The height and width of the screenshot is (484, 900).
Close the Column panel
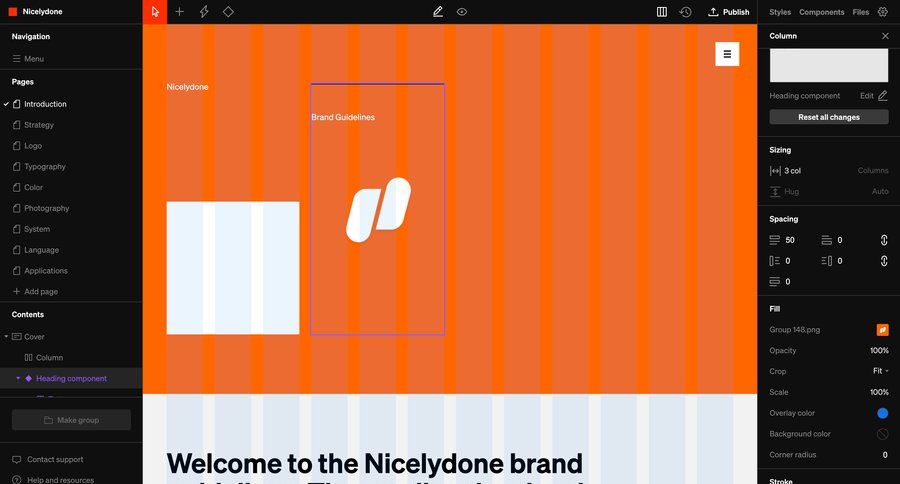(885, 36)
